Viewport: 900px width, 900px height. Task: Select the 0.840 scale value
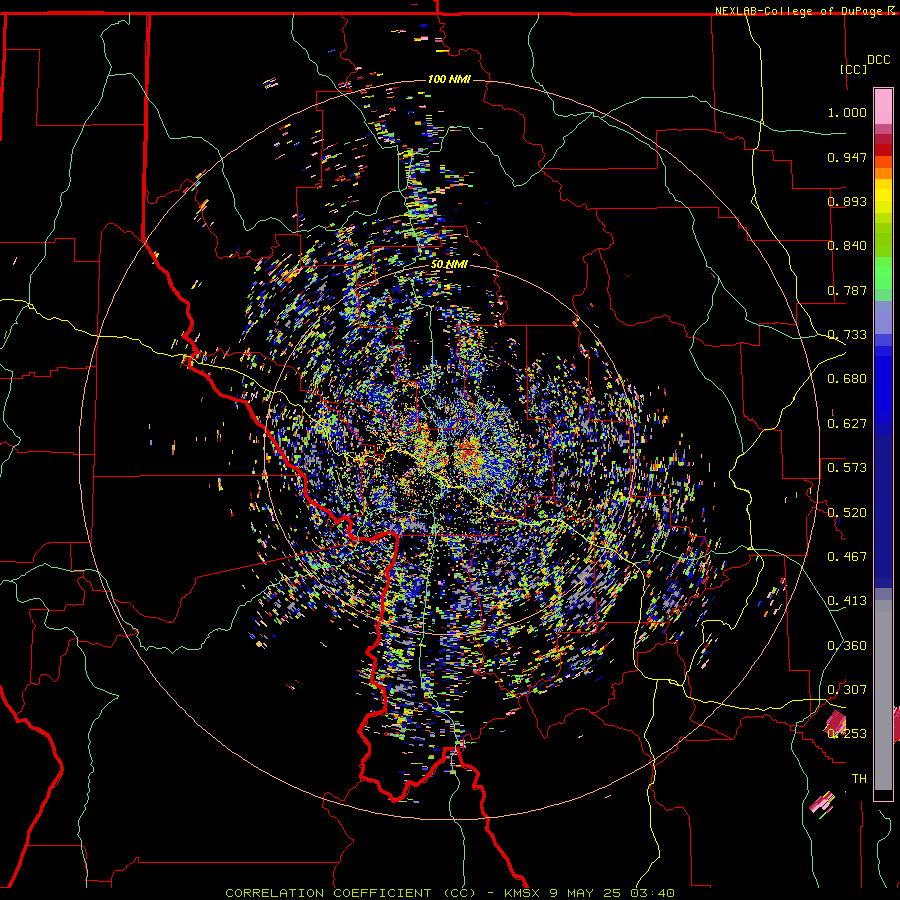click(x=847, y=246)
